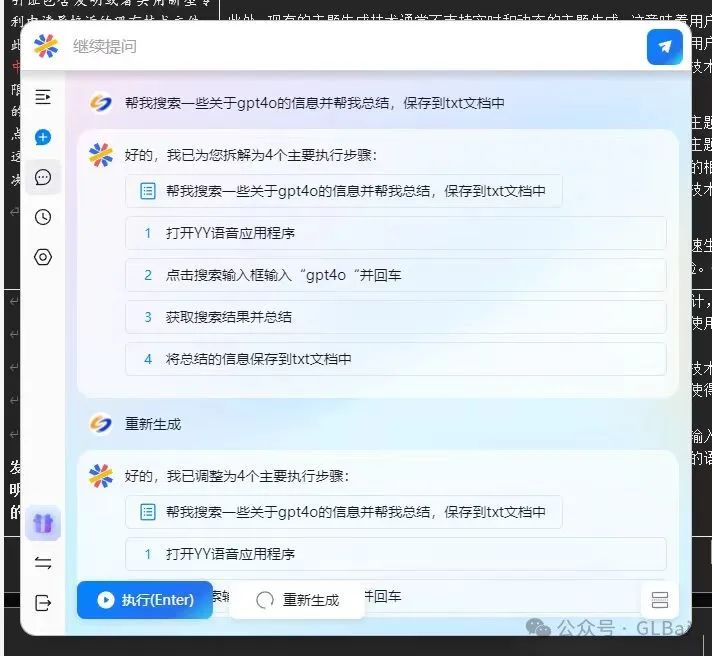Type in the 继续提问 input field

pyautogui.click(x=350, y=47)
